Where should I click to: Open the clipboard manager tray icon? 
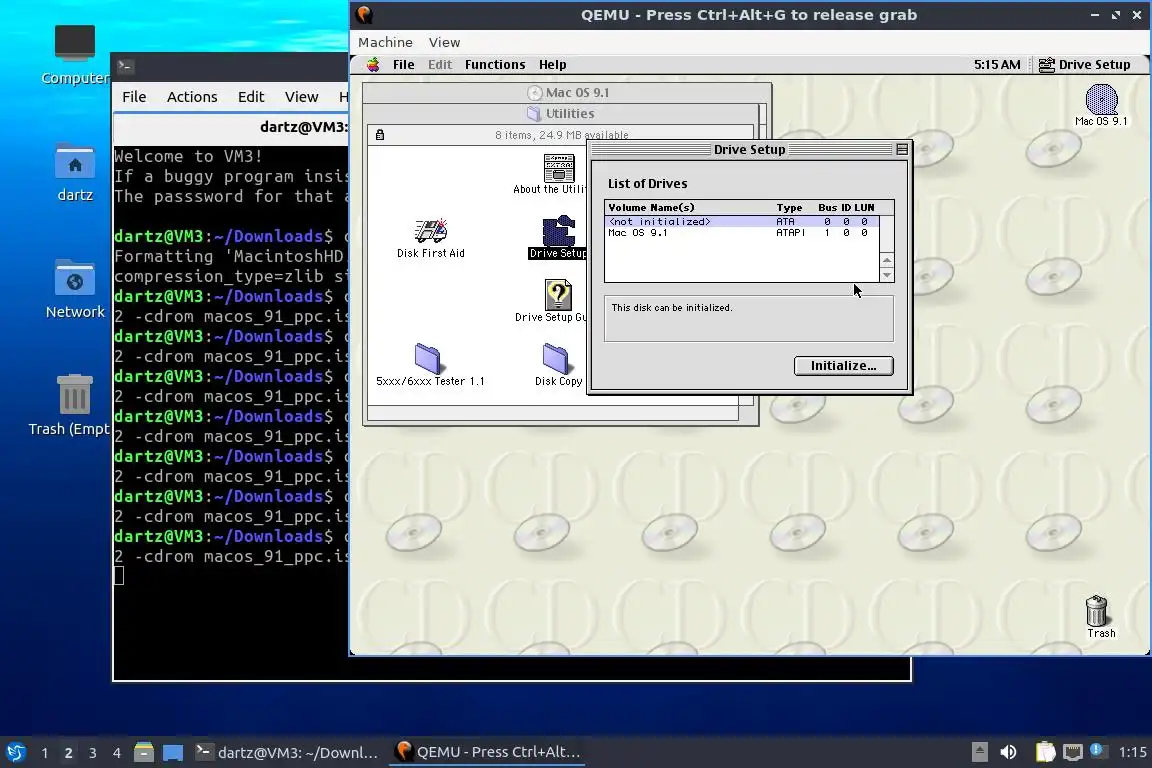point(1045,752)
